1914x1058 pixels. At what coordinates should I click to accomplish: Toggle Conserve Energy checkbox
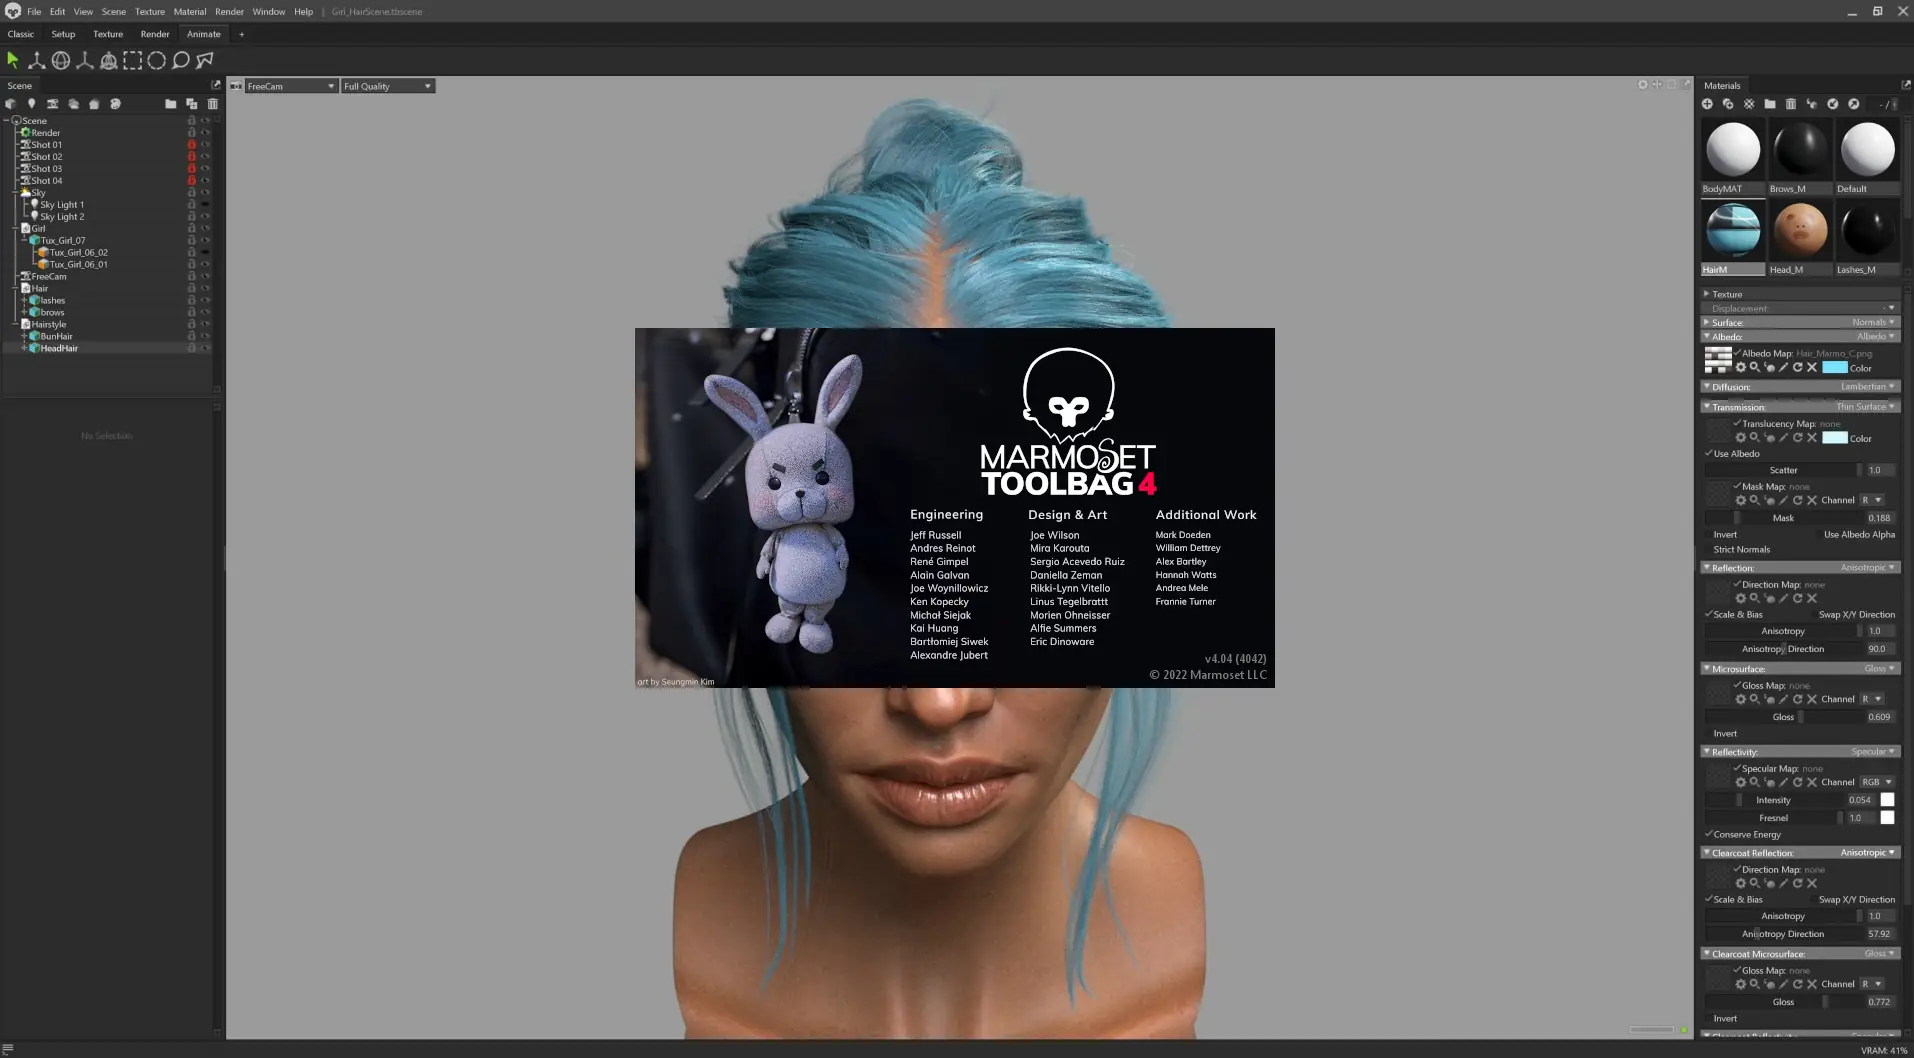click(1709, 834)
